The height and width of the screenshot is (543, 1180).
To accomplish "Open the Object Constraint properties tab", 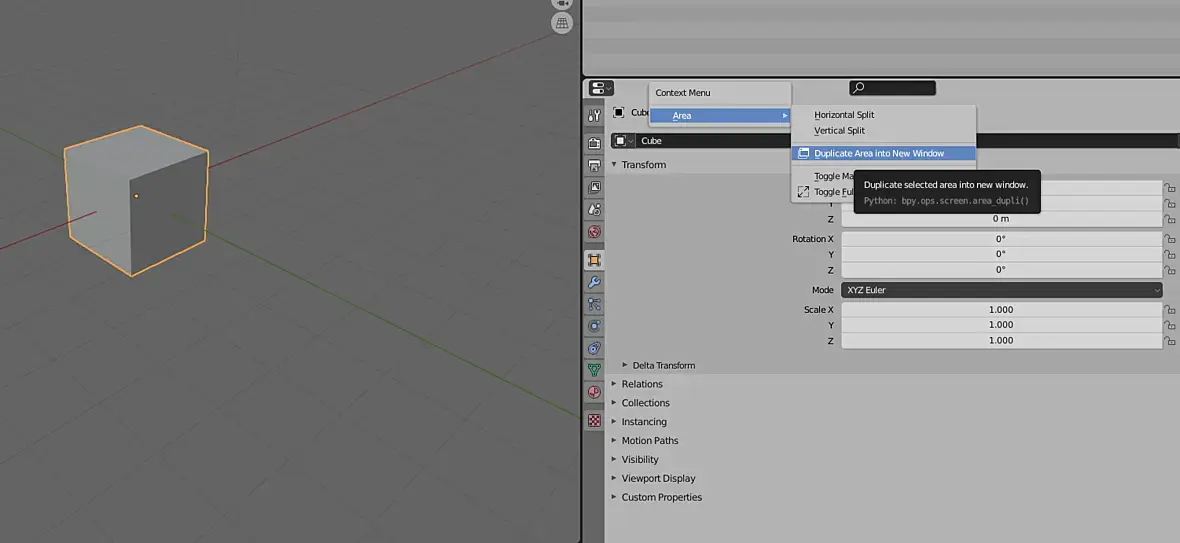I will 594,348.
